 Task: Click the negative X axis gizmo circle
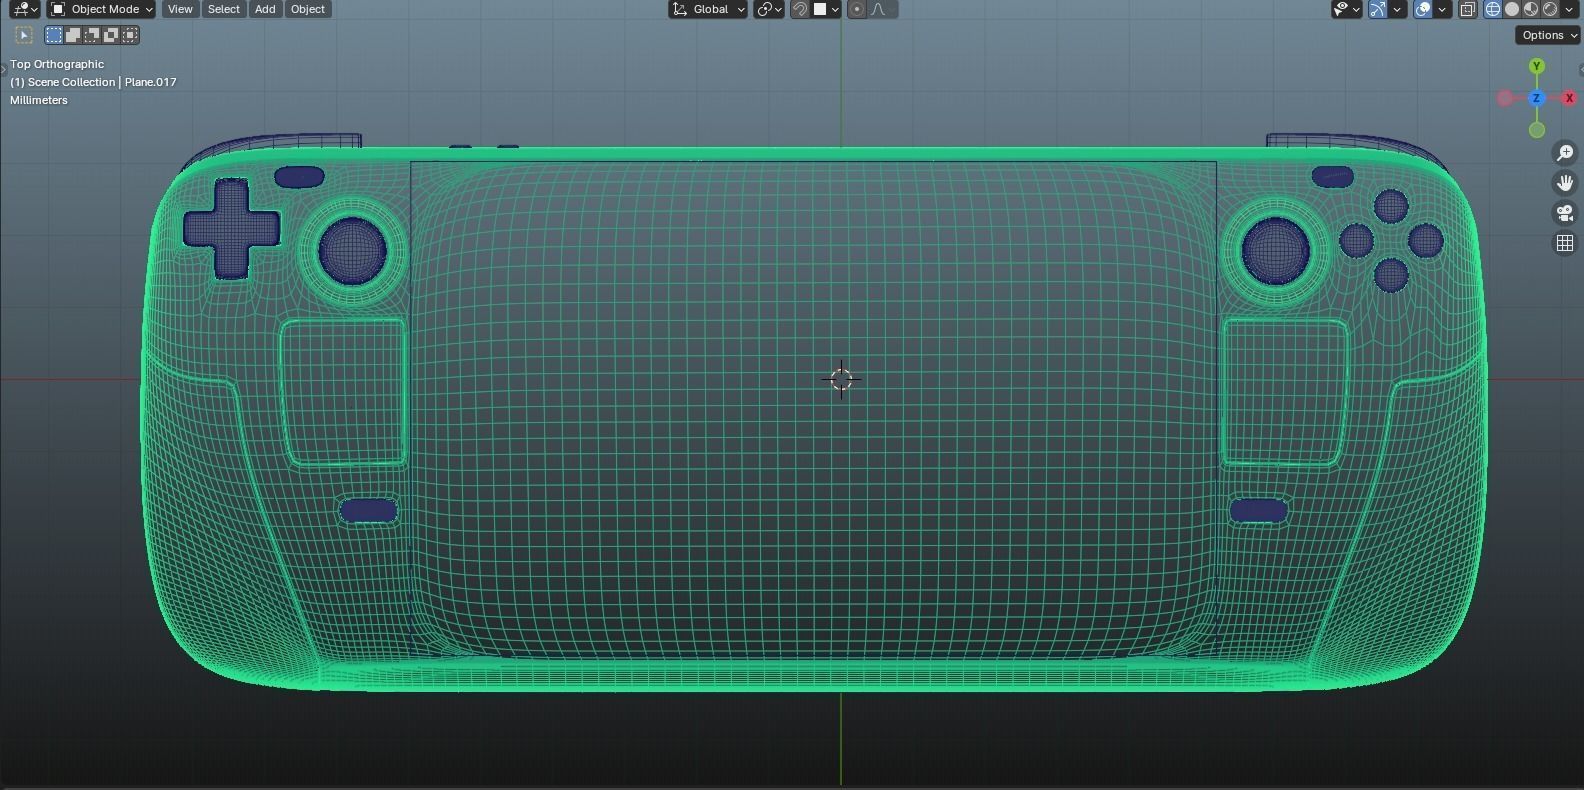1505,98
